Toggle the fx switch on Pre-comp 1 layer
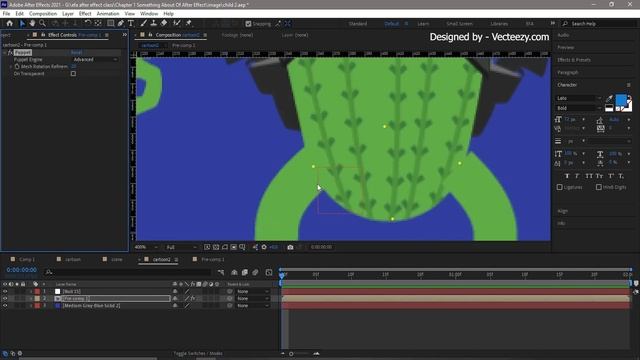Image resolution: width=640 pixels, height=360 pixels. tap(193, 298)
